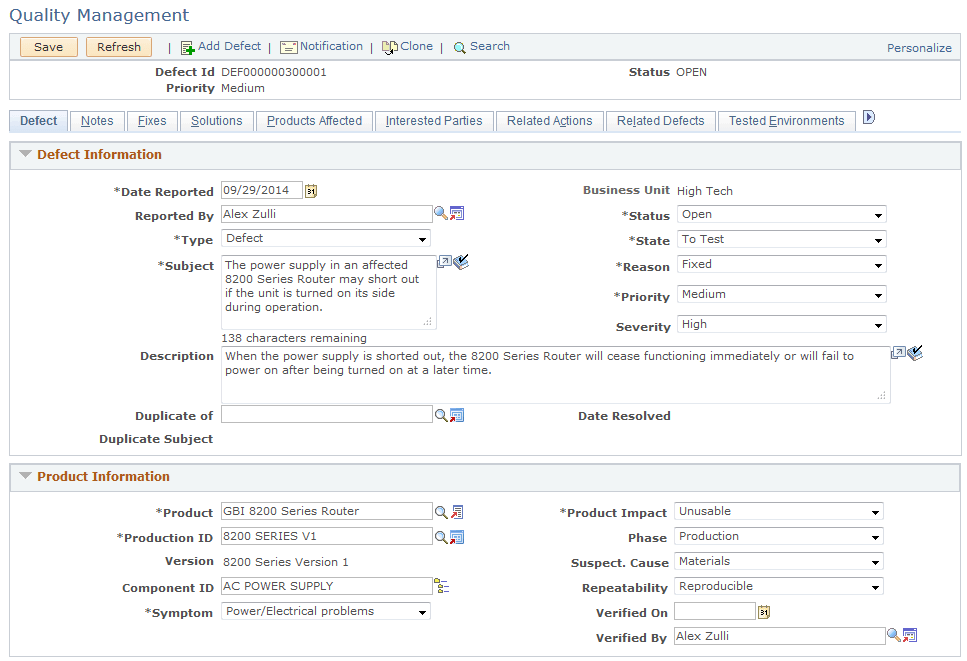Run spell check on the Subject field

pyautogui.click(x=460, y=261)
